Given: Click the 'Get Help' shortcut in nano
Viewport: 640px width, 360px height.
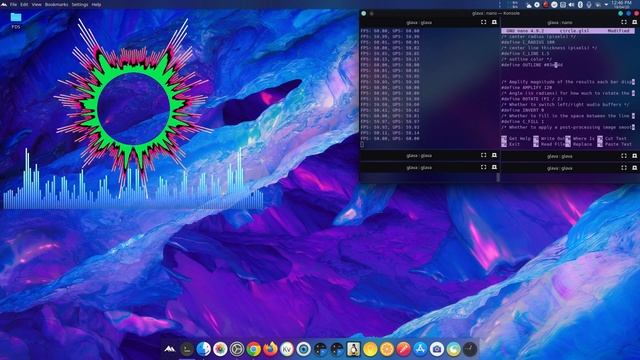Looking at the screenshot, I should pos(516,138).
